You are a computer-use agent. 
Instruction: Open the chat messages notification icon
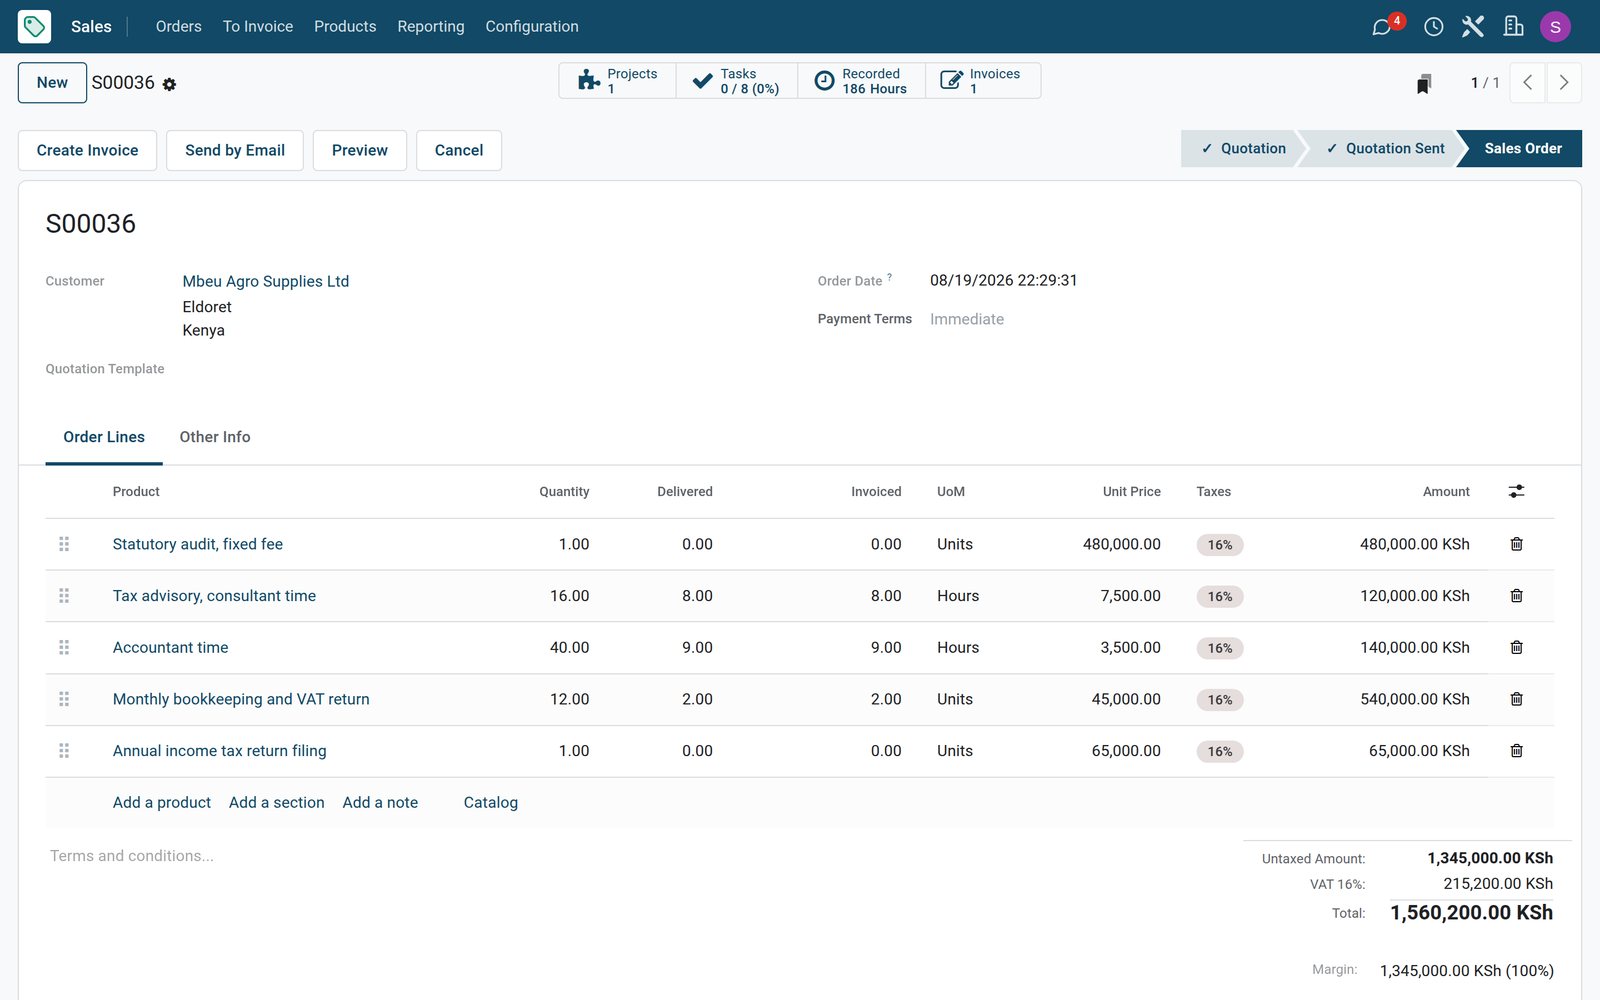(1382, 27)
